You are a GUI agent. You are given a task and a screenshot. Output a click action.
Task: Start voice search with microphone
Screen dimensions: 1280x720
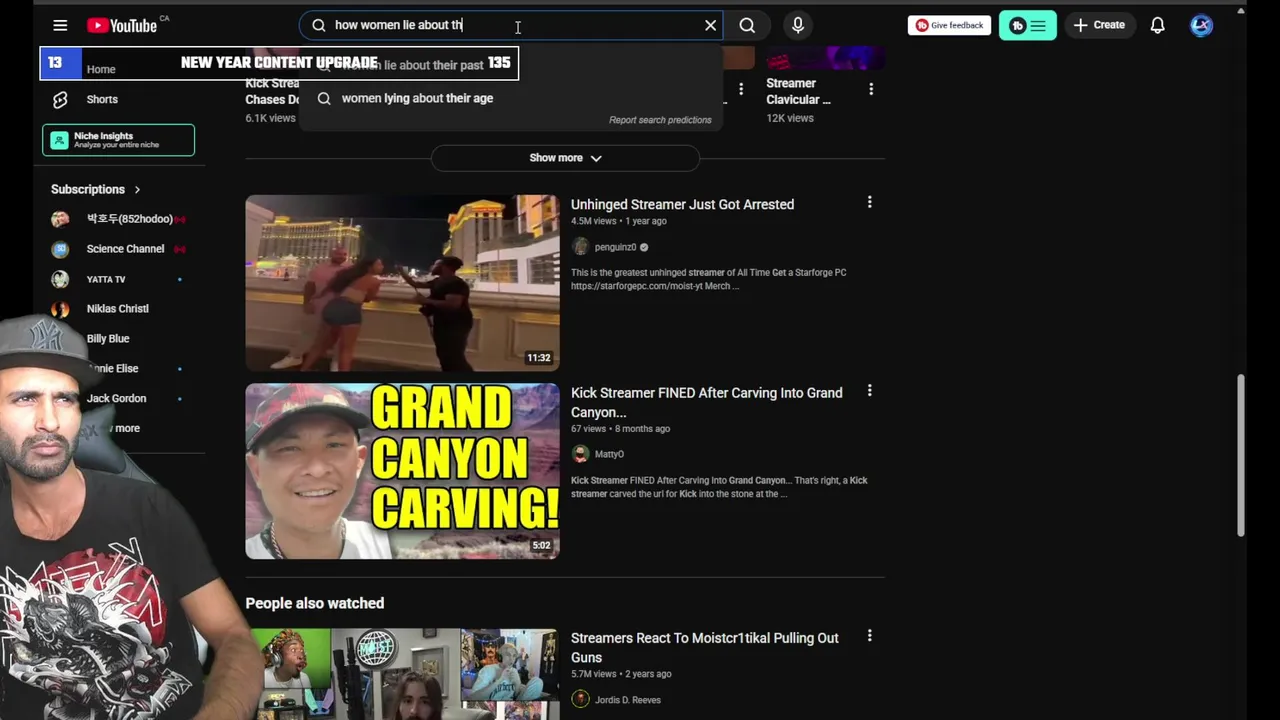point(798,25)
